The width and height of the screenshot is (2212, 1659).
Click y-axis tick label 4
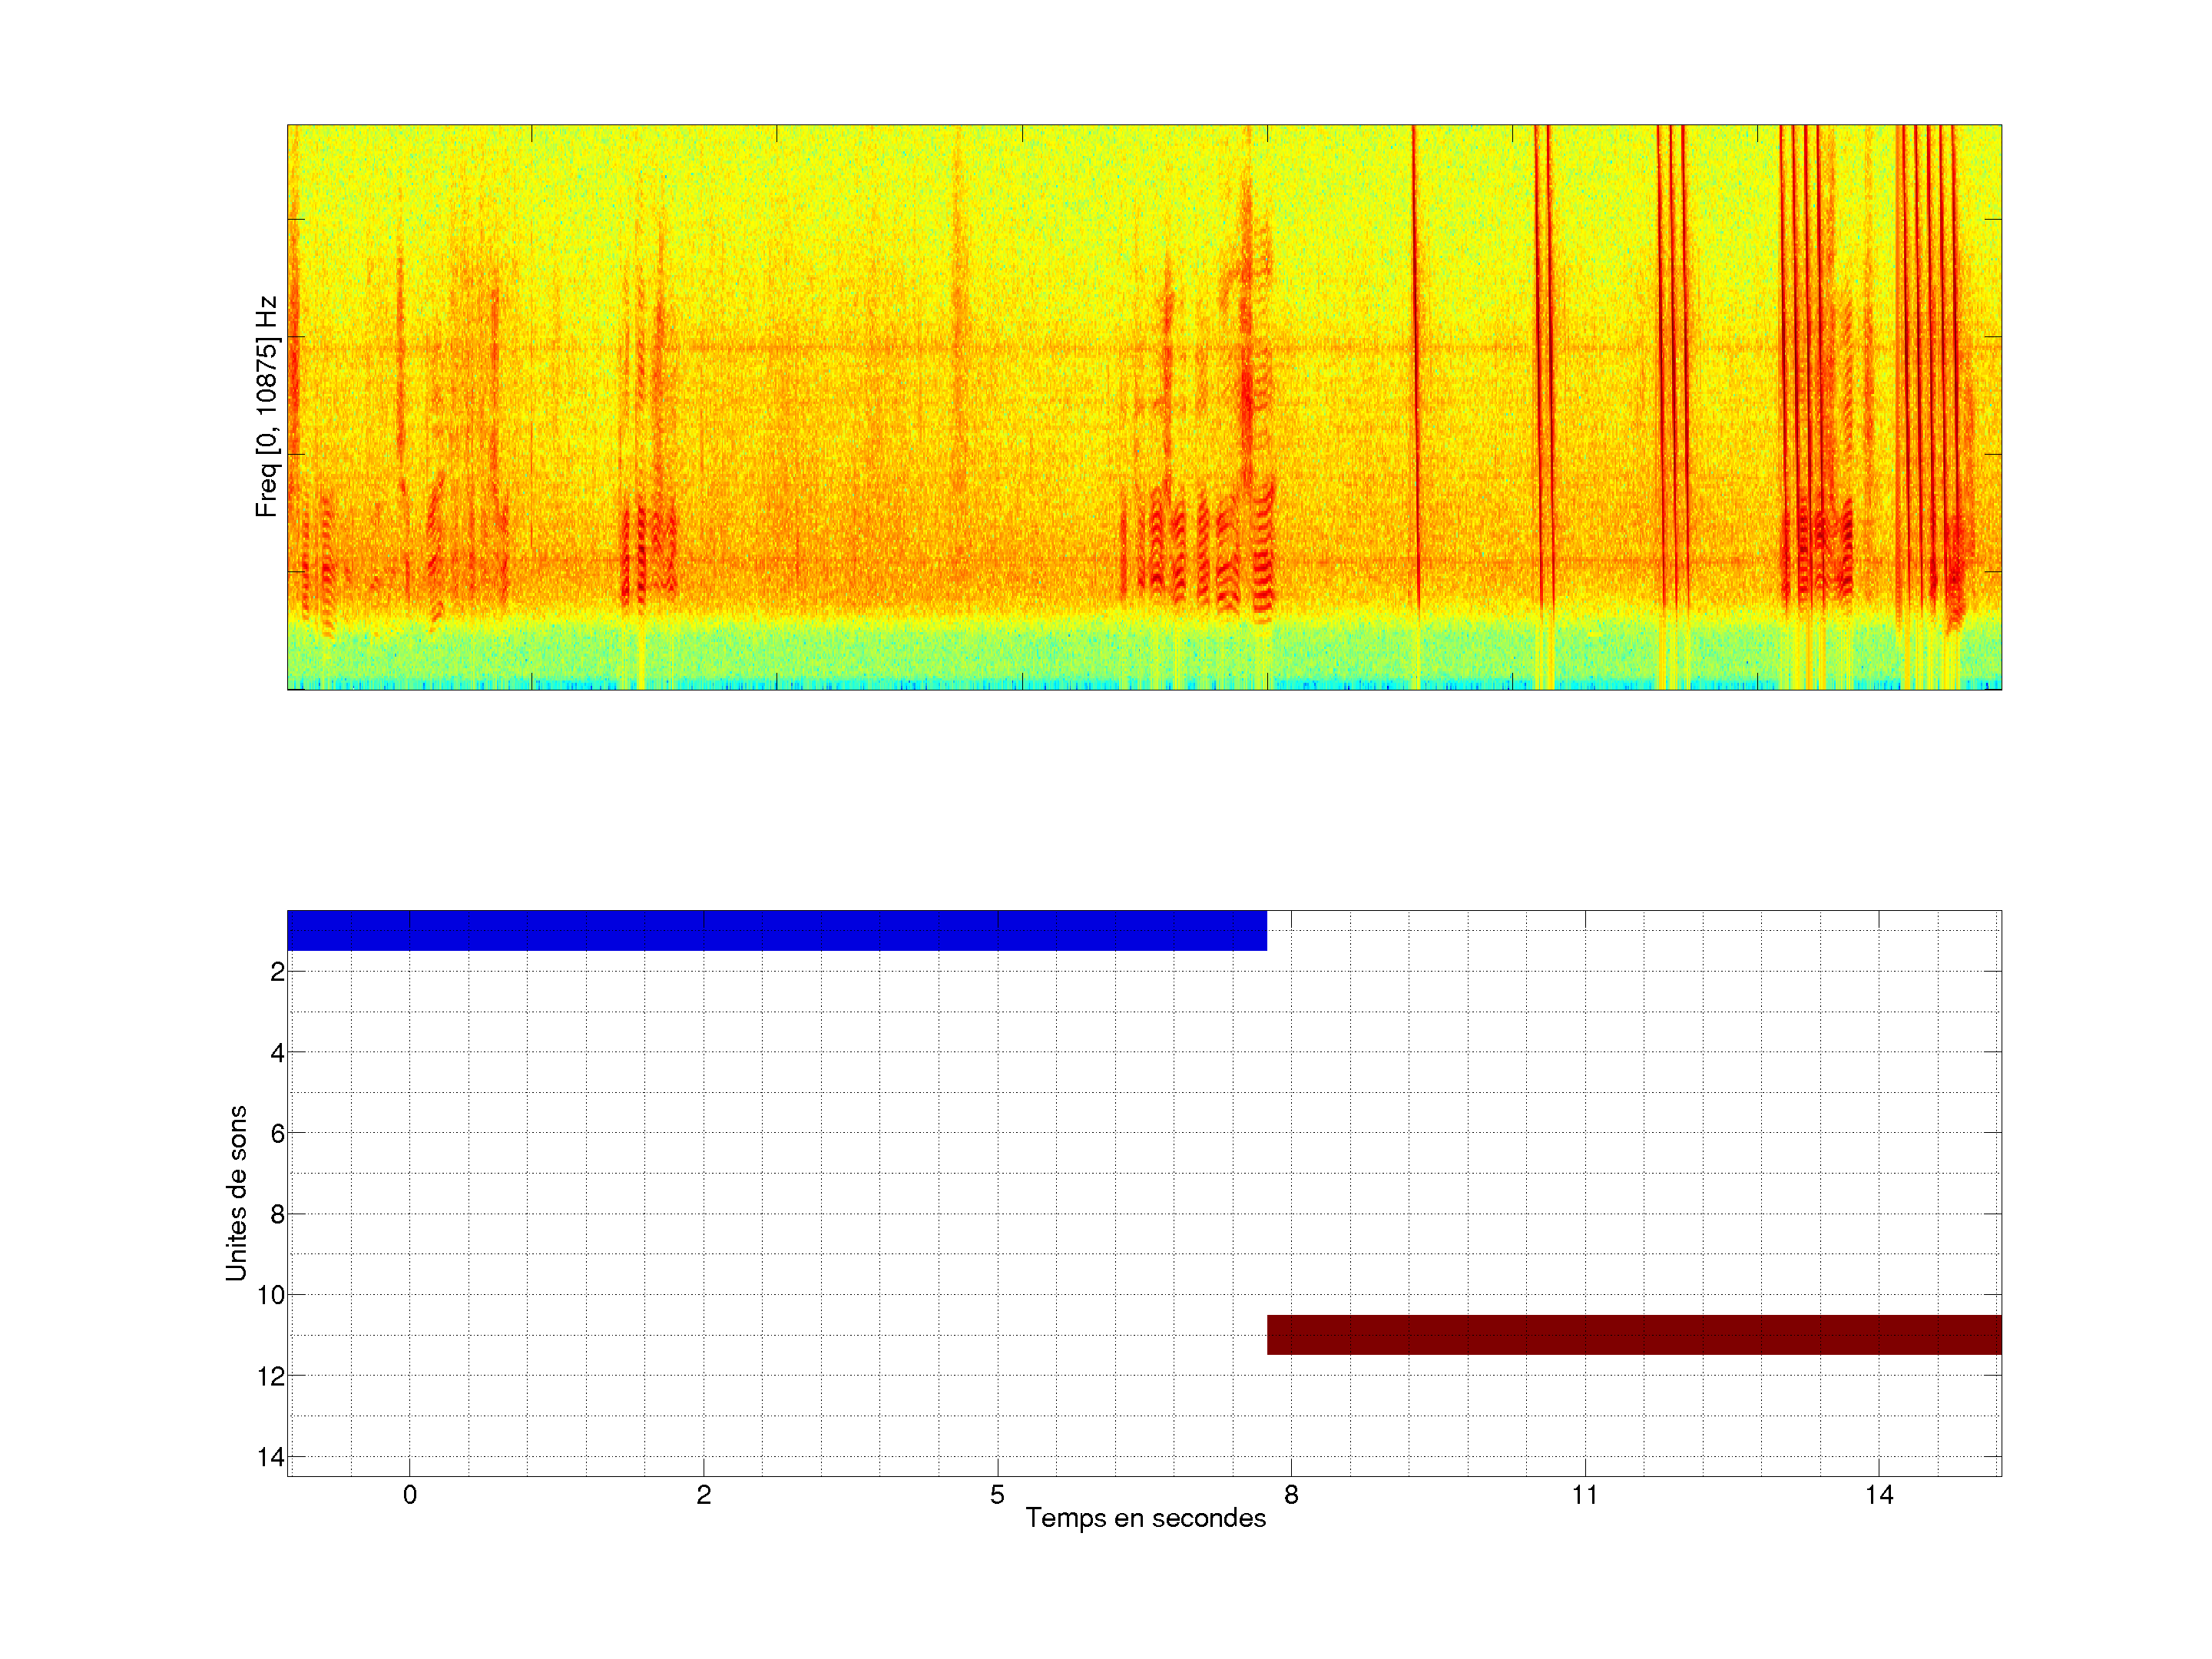click(277, 1053)
